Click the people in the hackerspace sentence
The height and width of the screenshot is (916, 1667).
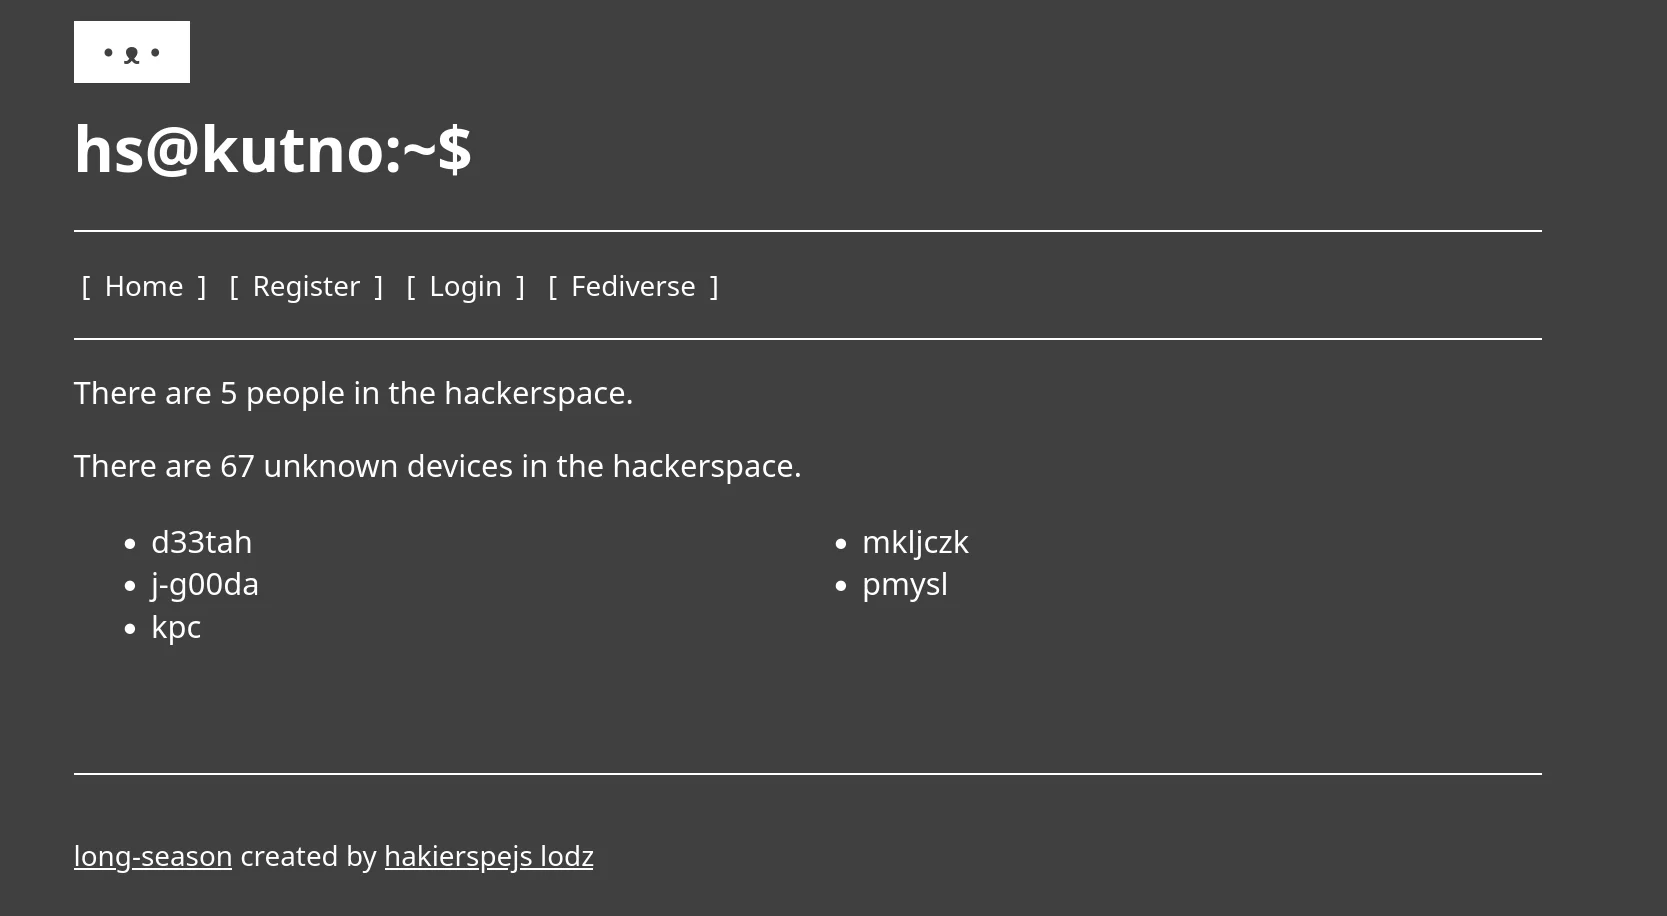(353, 393)
